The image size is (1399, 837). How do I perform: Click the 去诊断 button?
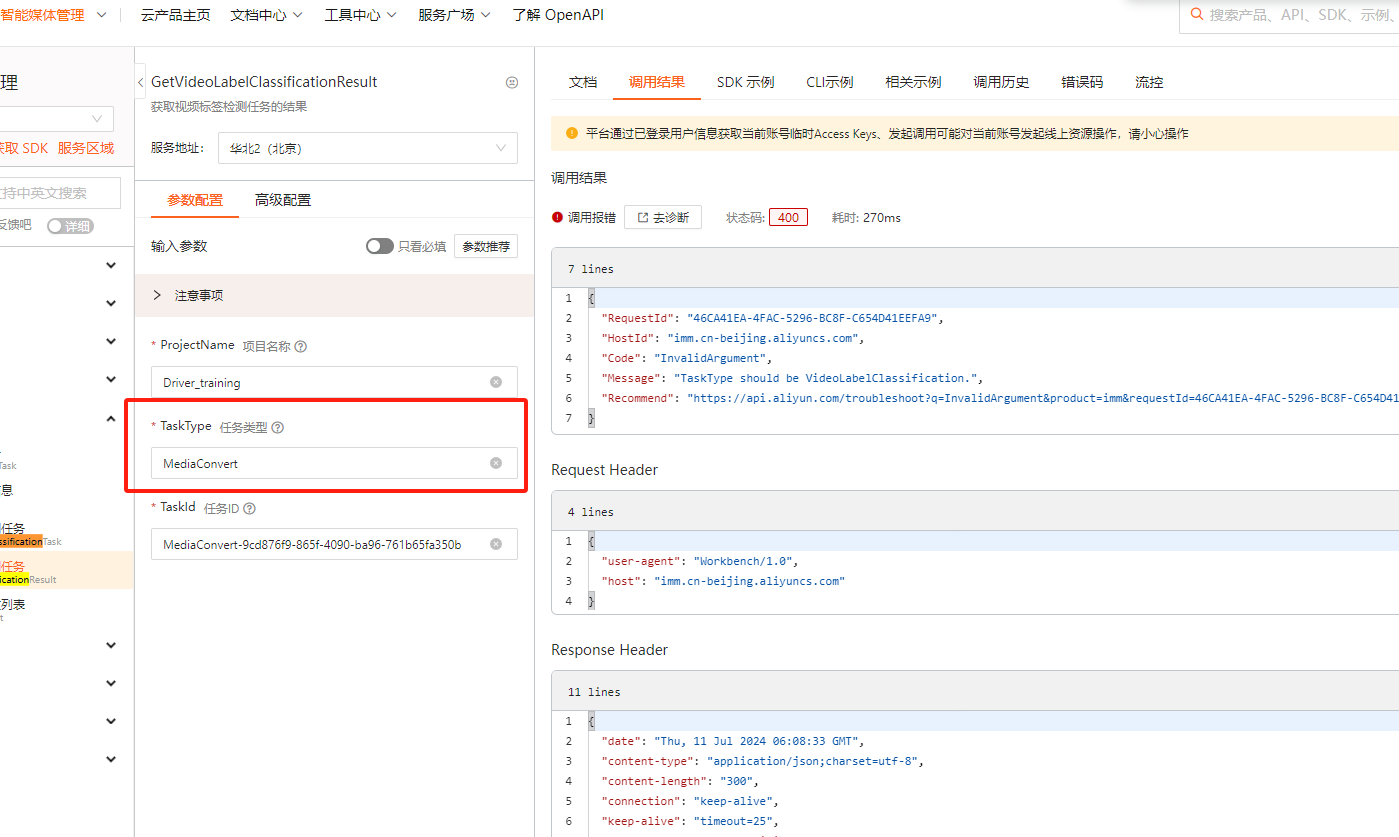pos(663,217)
